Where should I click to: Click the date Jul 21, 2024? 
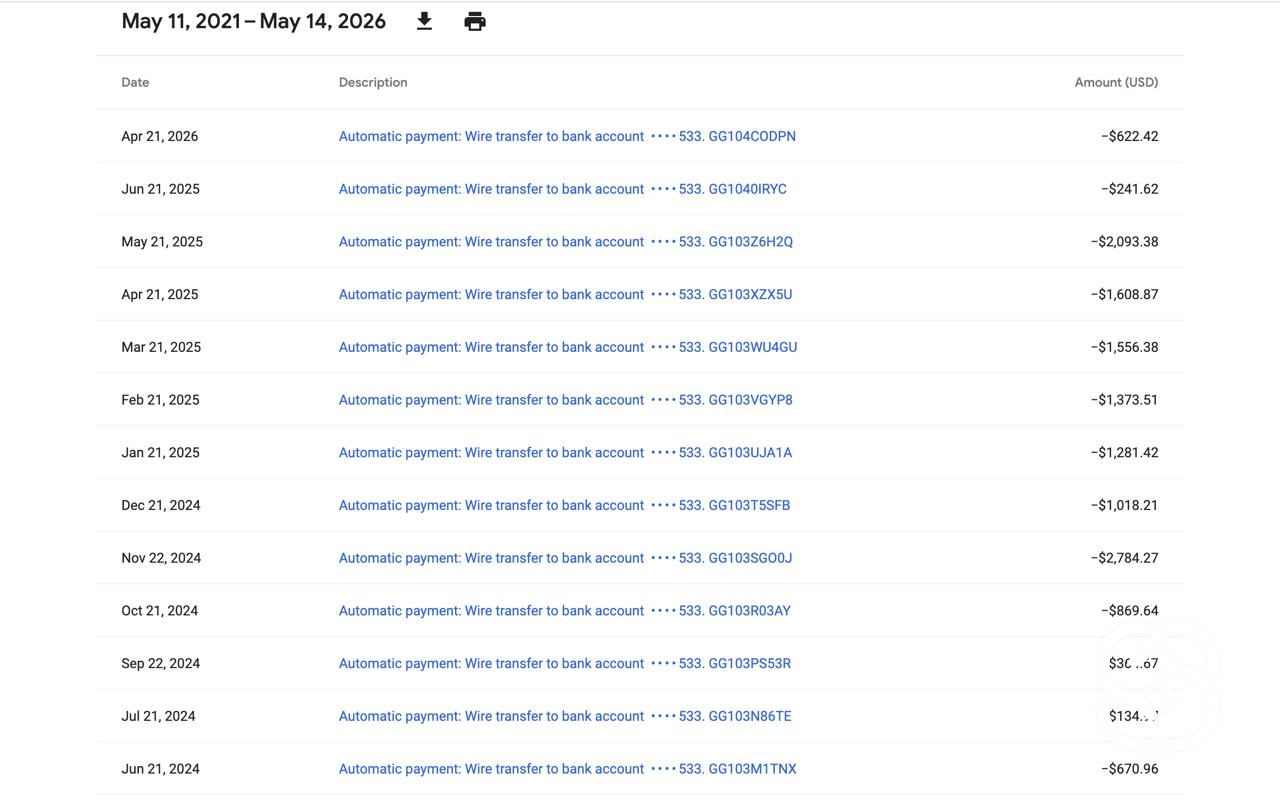[158, 716]
